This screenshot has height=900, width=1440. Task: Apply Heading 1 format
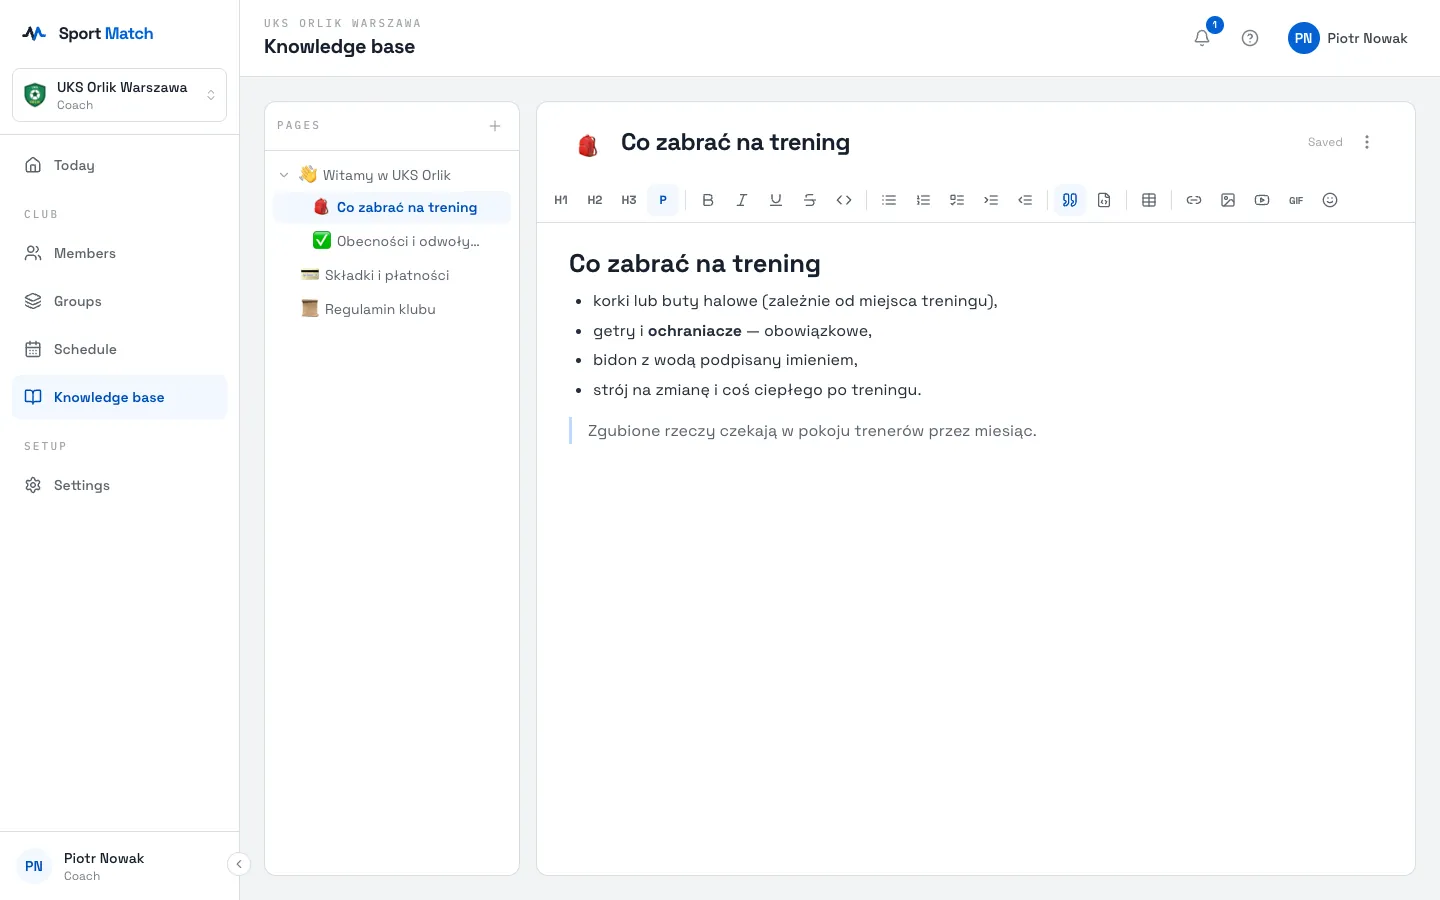tap(561, 200)
